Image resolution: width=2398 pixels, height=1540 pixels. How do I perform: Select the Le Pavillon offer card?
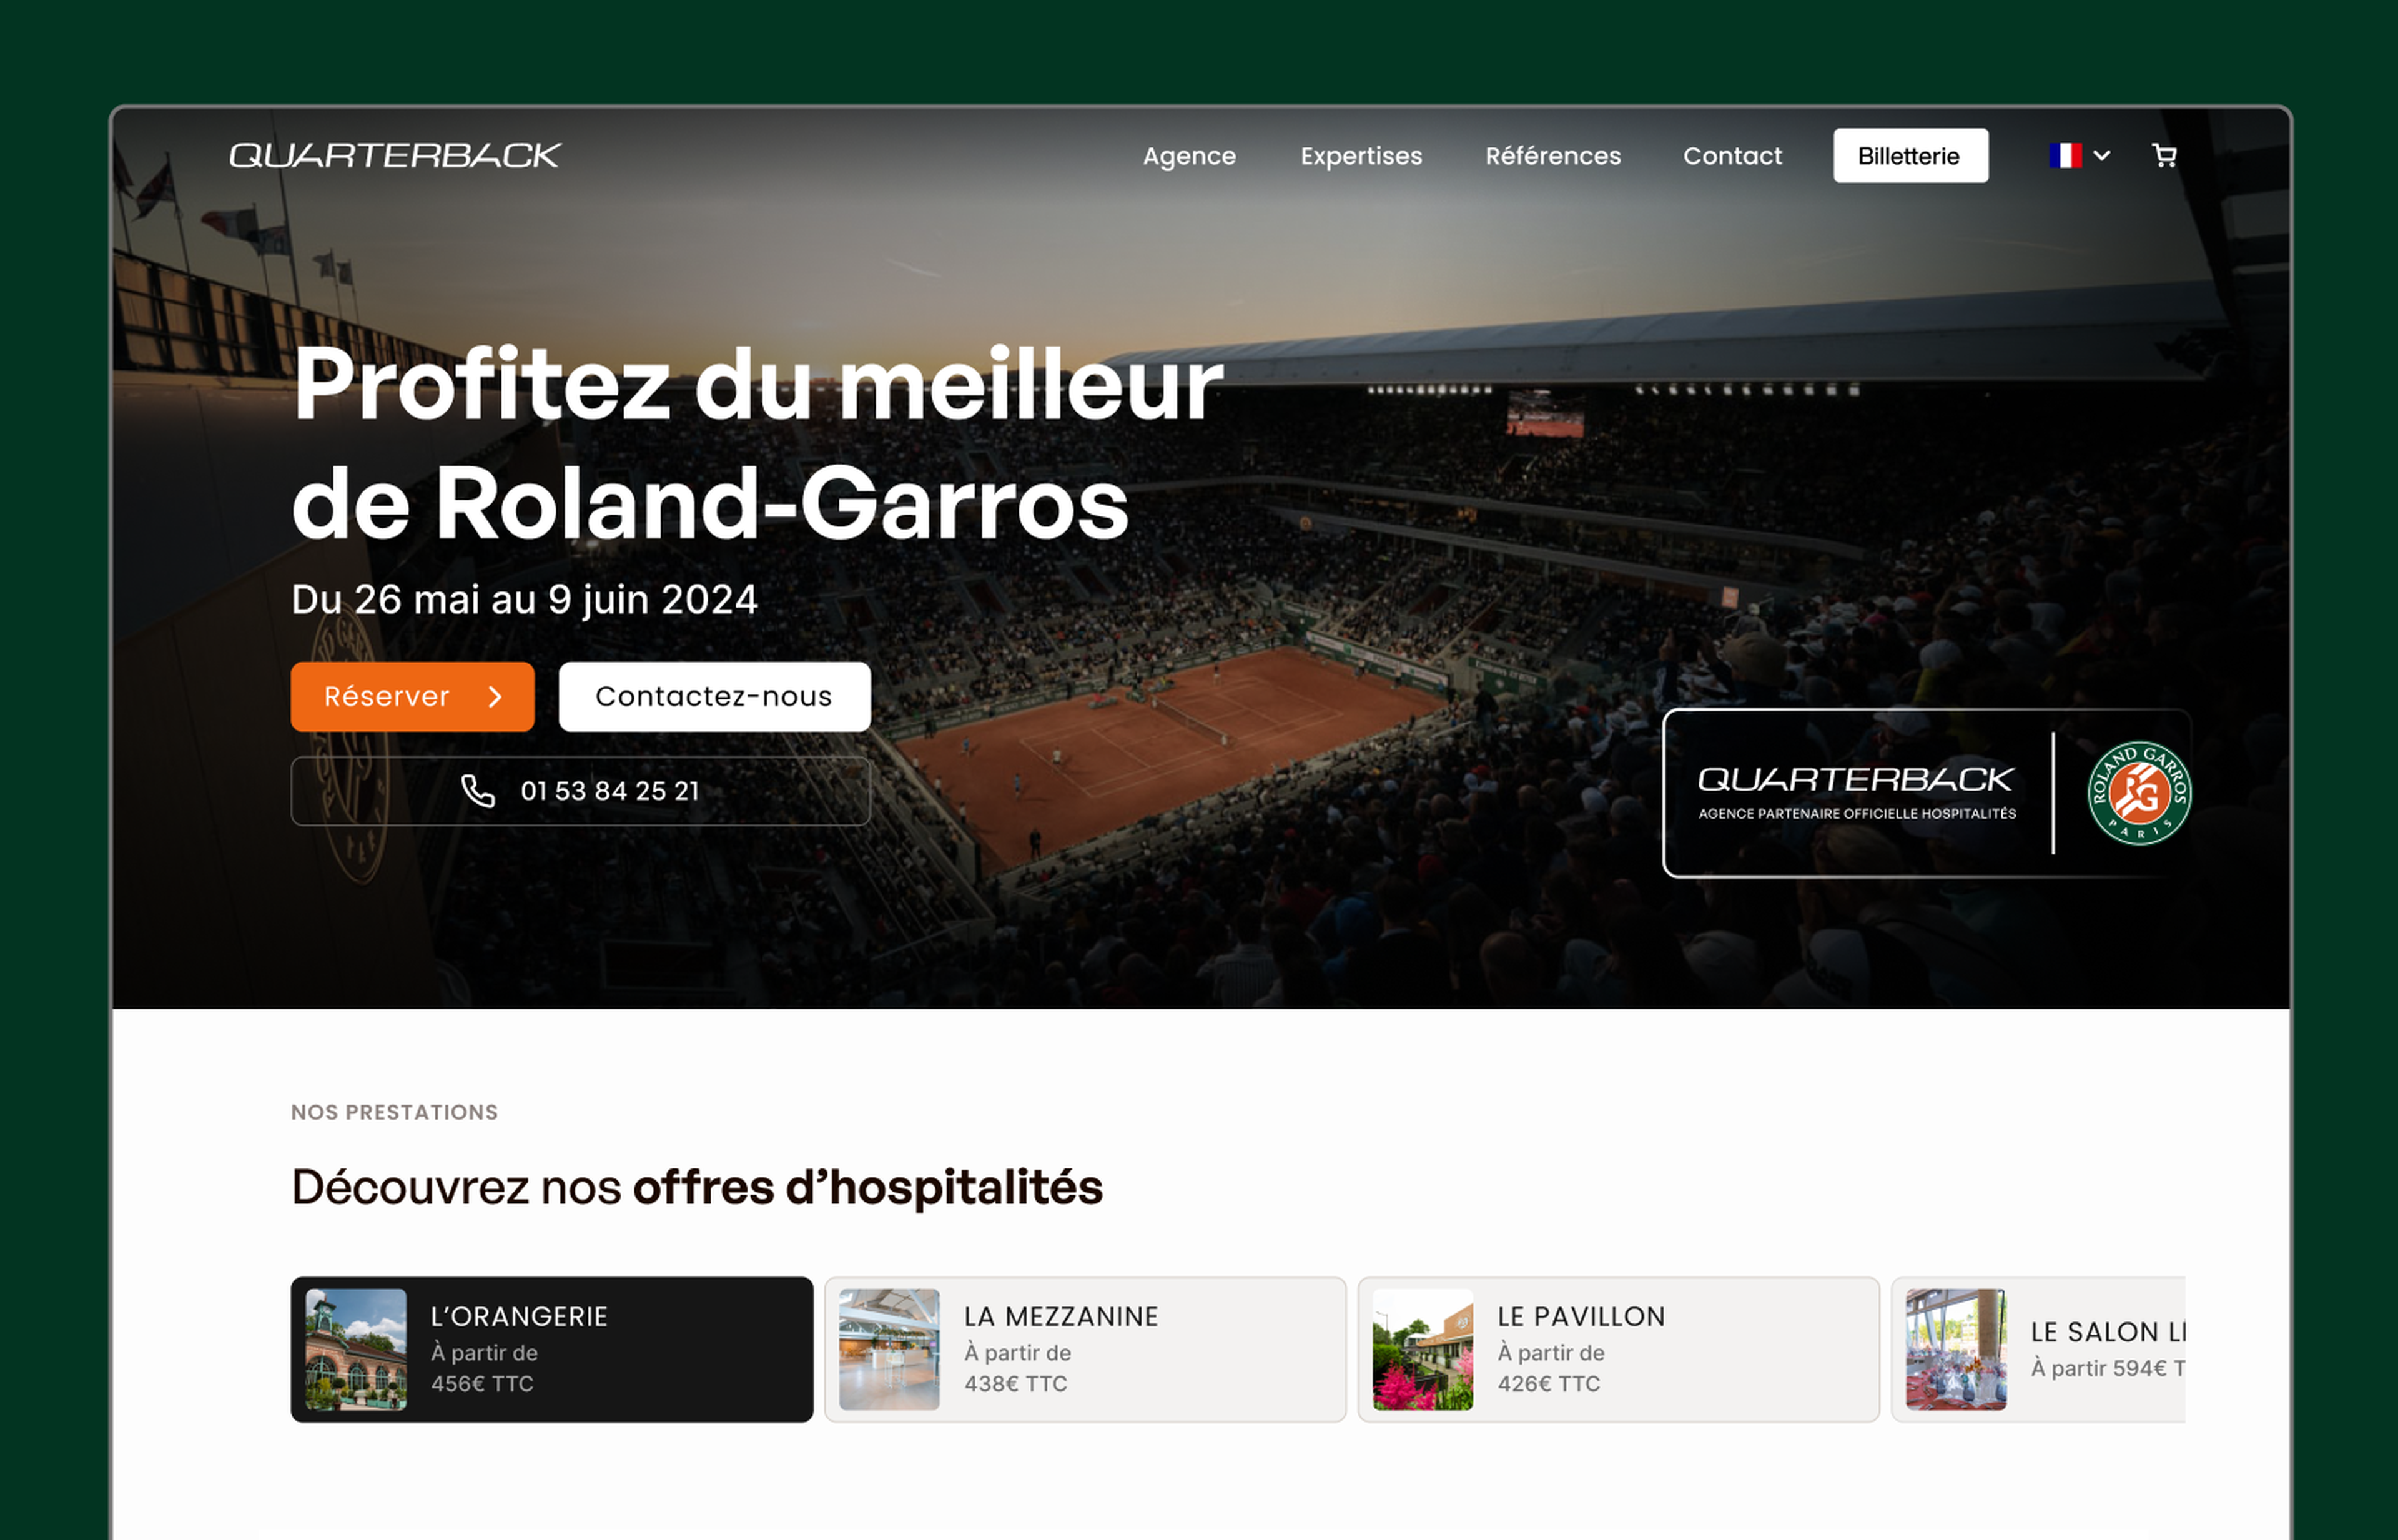1618,1350
